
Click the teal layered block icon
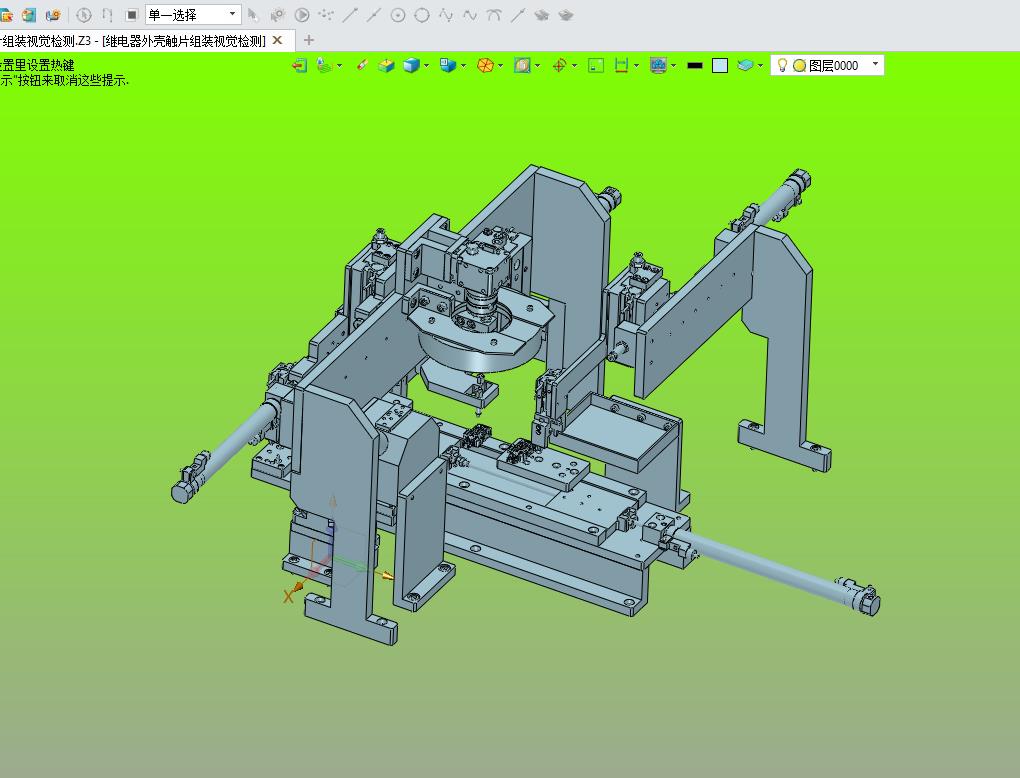(745, 65)
